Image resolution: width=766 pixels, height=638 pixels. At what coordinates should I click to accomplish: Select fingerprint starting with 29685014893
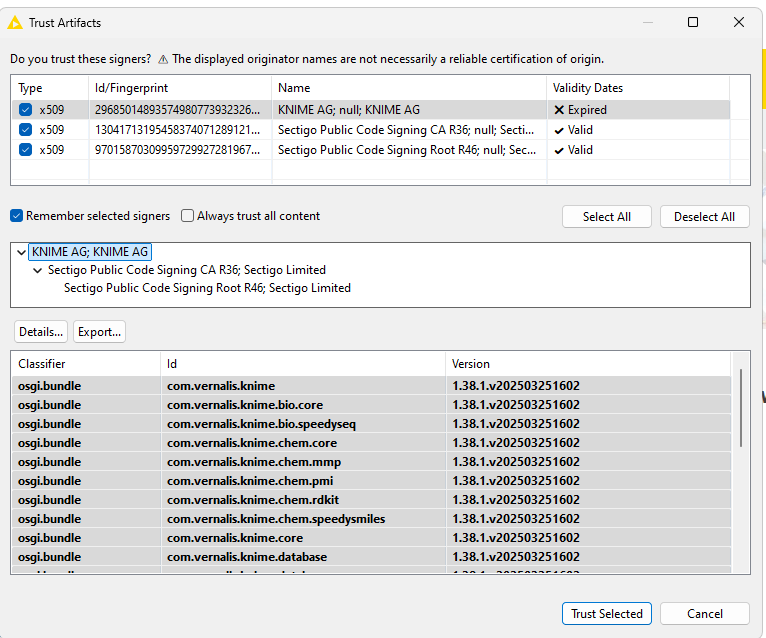point(180,110)
